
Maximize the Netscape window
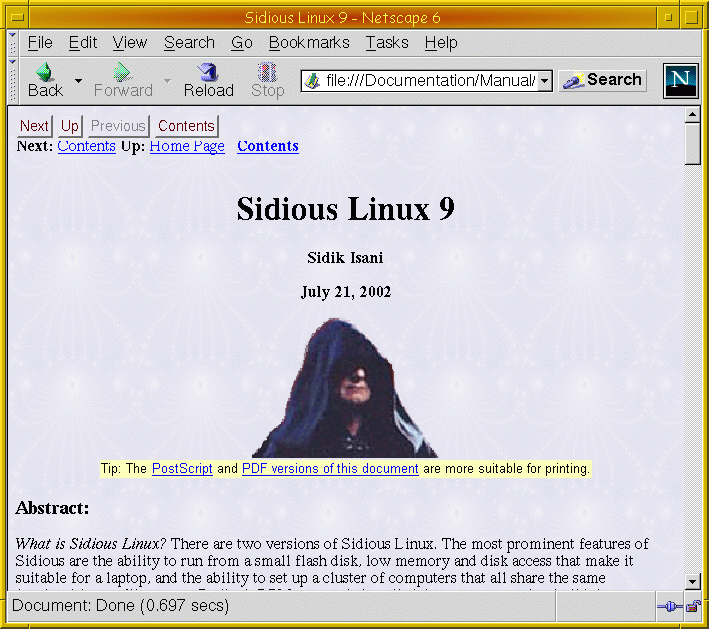[x=691, y=18]
